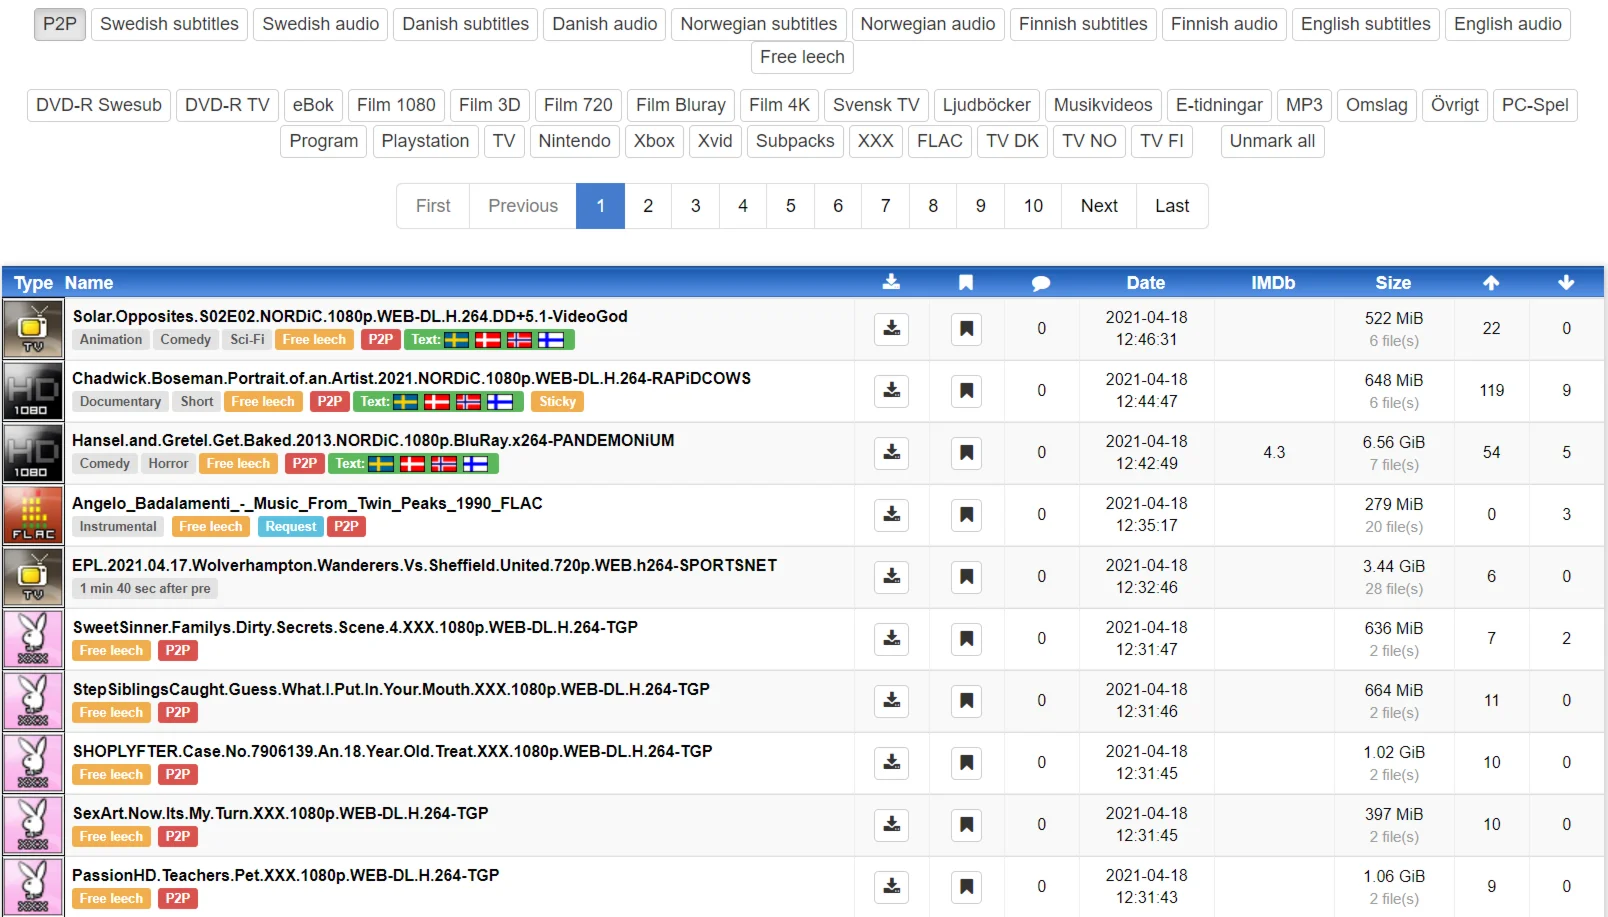The width and height of the screenshot is (1608, 917).
Task: Sort by the bookmark column header icon
Action: [x=966, y=283]
